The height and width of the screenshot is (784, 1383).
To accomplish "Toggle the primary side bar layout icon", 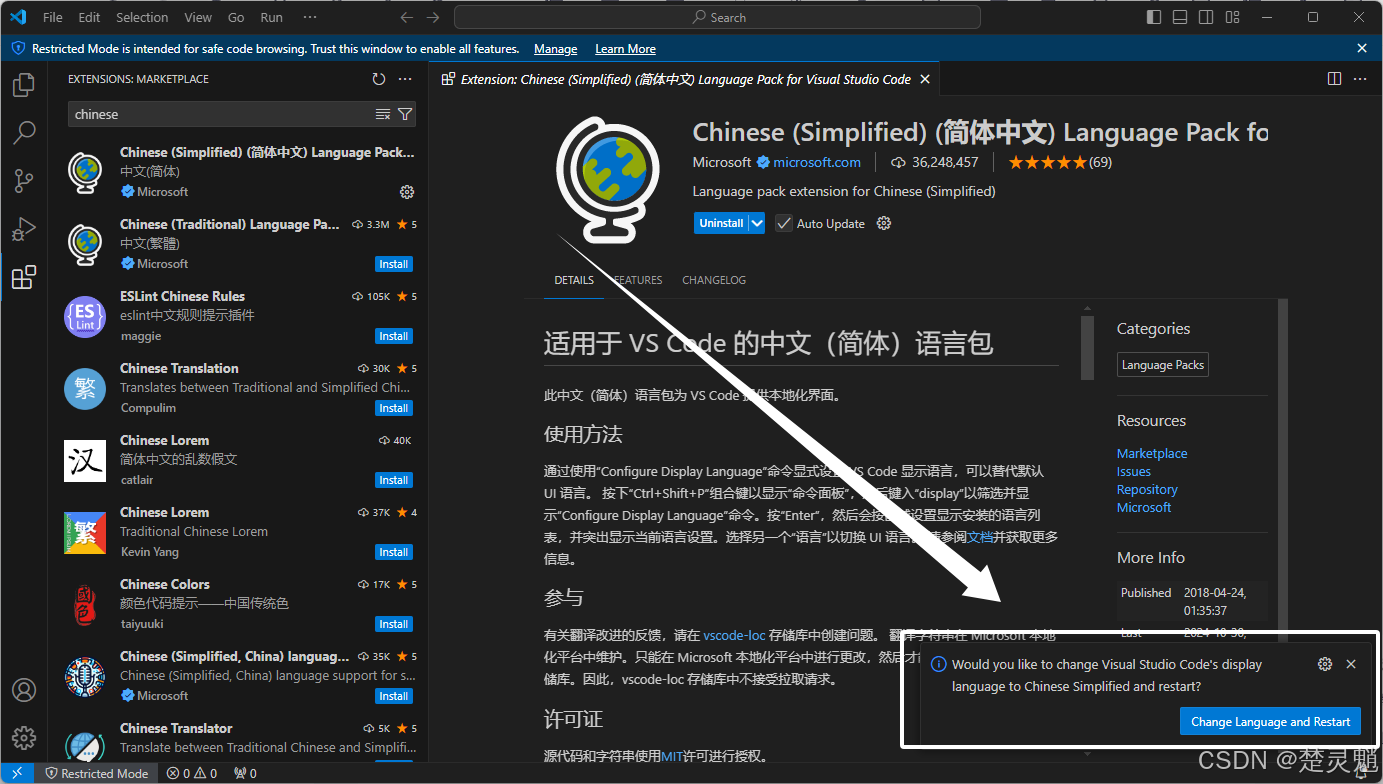I will point(1154,17).
